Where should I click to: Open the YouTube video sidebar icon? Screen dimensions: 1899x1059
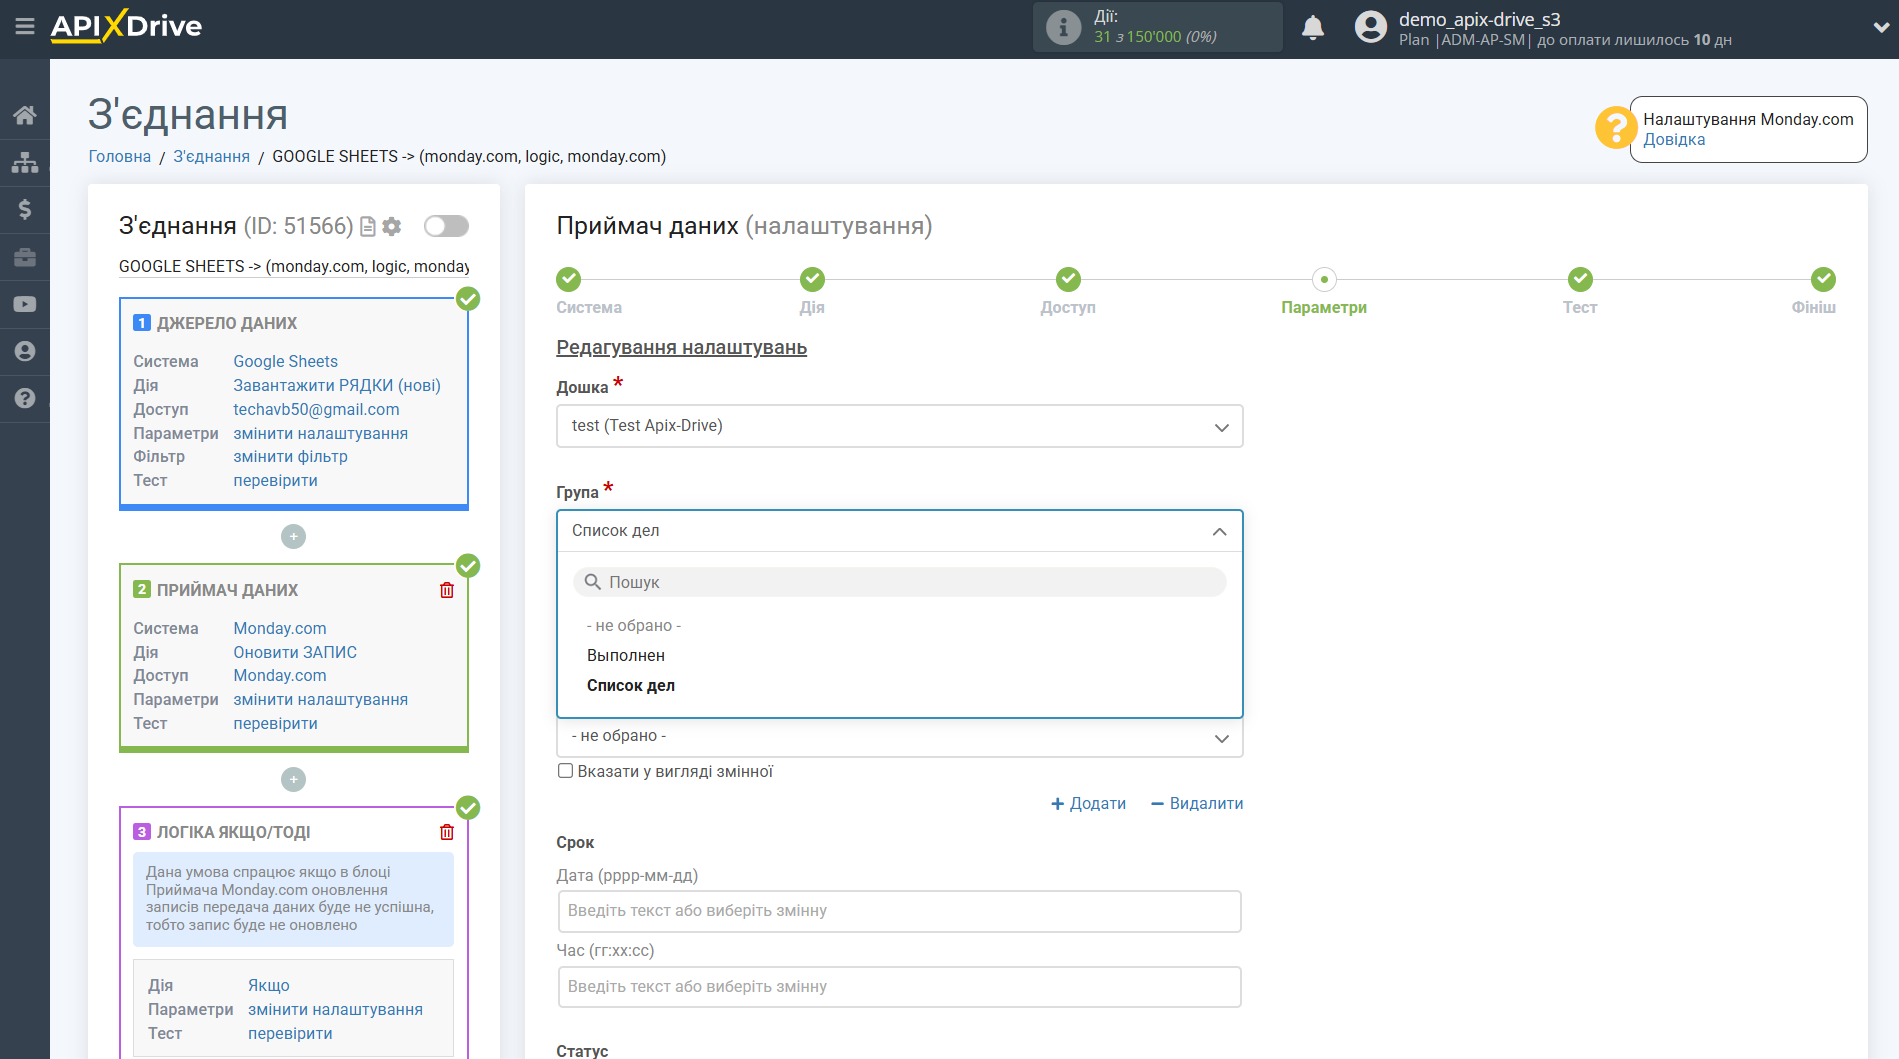coord(25,304)
